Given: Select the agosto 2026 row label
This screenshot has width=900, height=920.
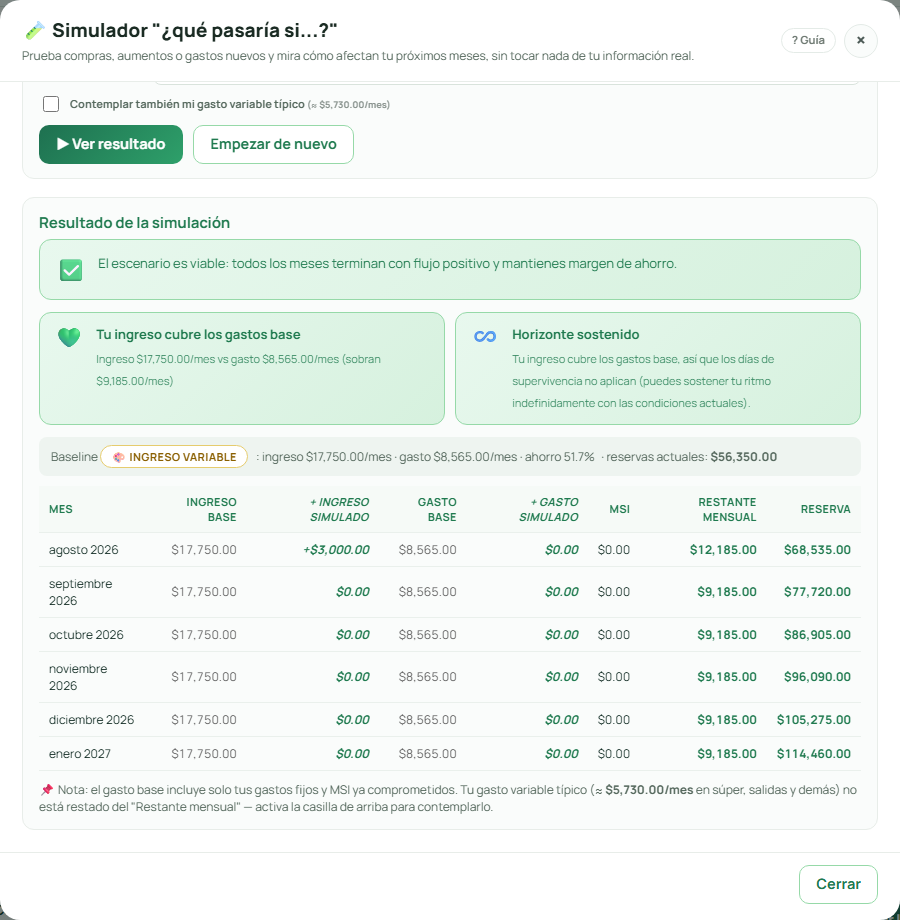Looking at the screenshot, I should [83, 550].
